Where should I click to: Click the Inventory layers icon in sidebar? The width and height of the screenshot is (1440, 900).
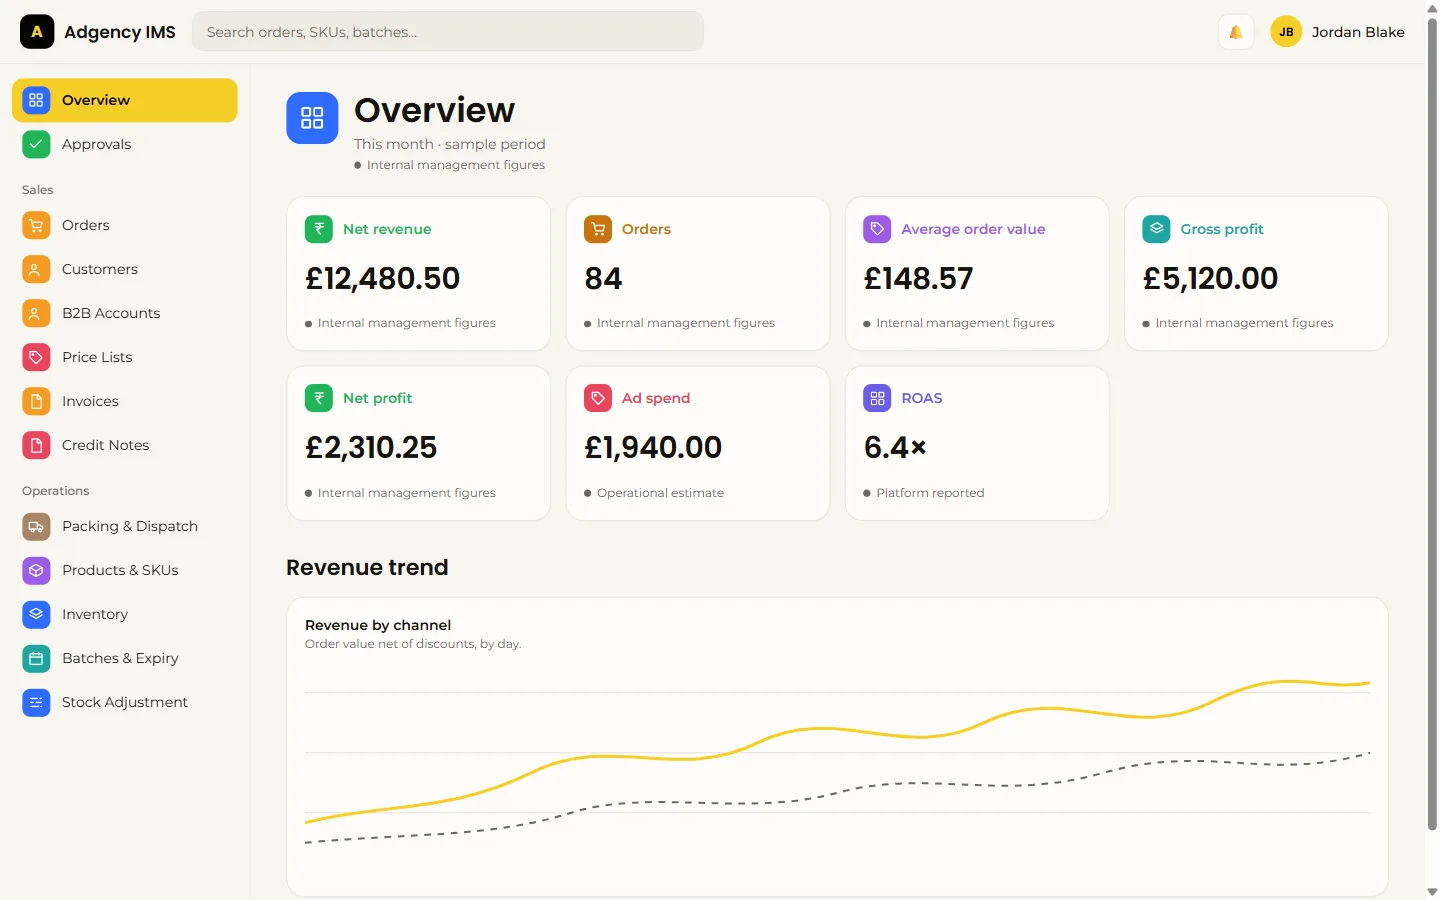(x=36, y=615)
